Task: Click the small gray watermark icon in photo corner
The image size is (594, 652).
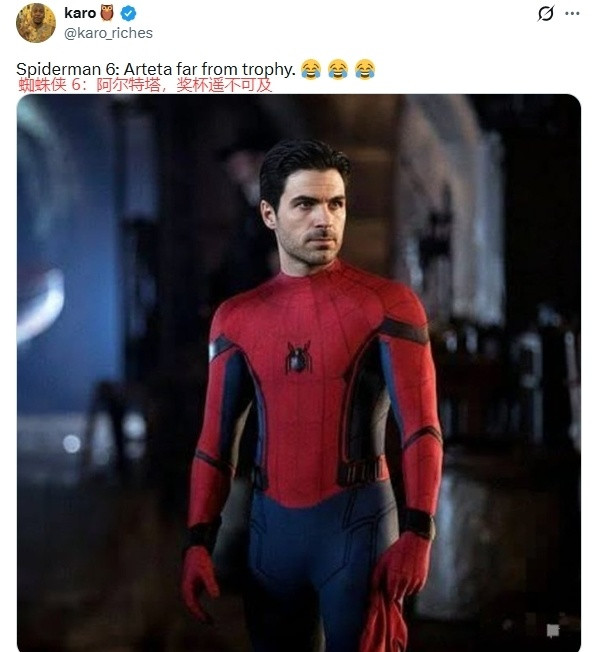Action: click(x=552, y=630)
